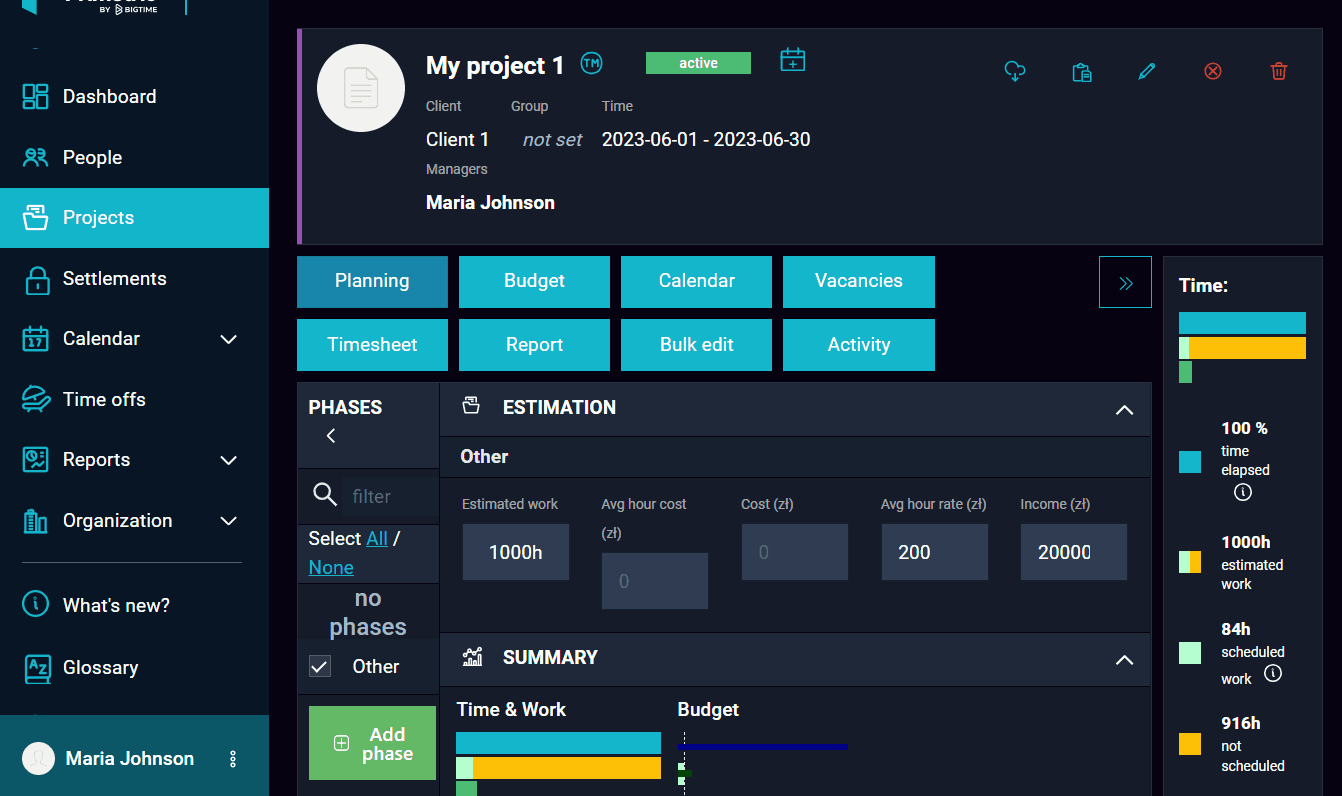Open user options dots beside Maria Johnson
The image size is (1342, 796).
(233, 759)
